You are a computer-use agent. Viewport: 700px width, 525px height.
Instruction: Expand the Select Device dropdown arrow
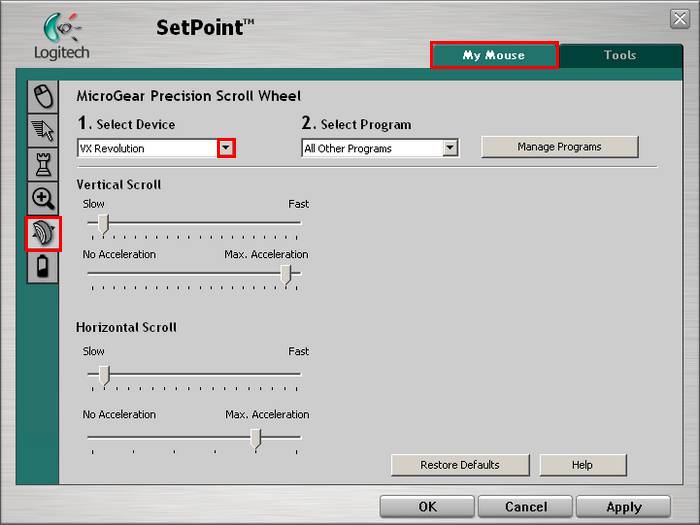pos(226,148)
